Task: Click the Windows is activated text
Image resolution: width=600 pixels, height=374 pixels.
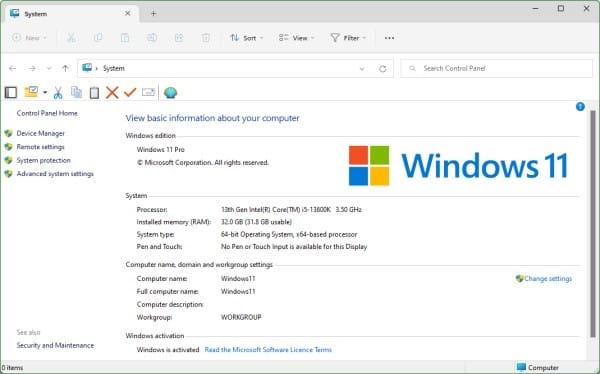Action: click(x=168, y=350)
